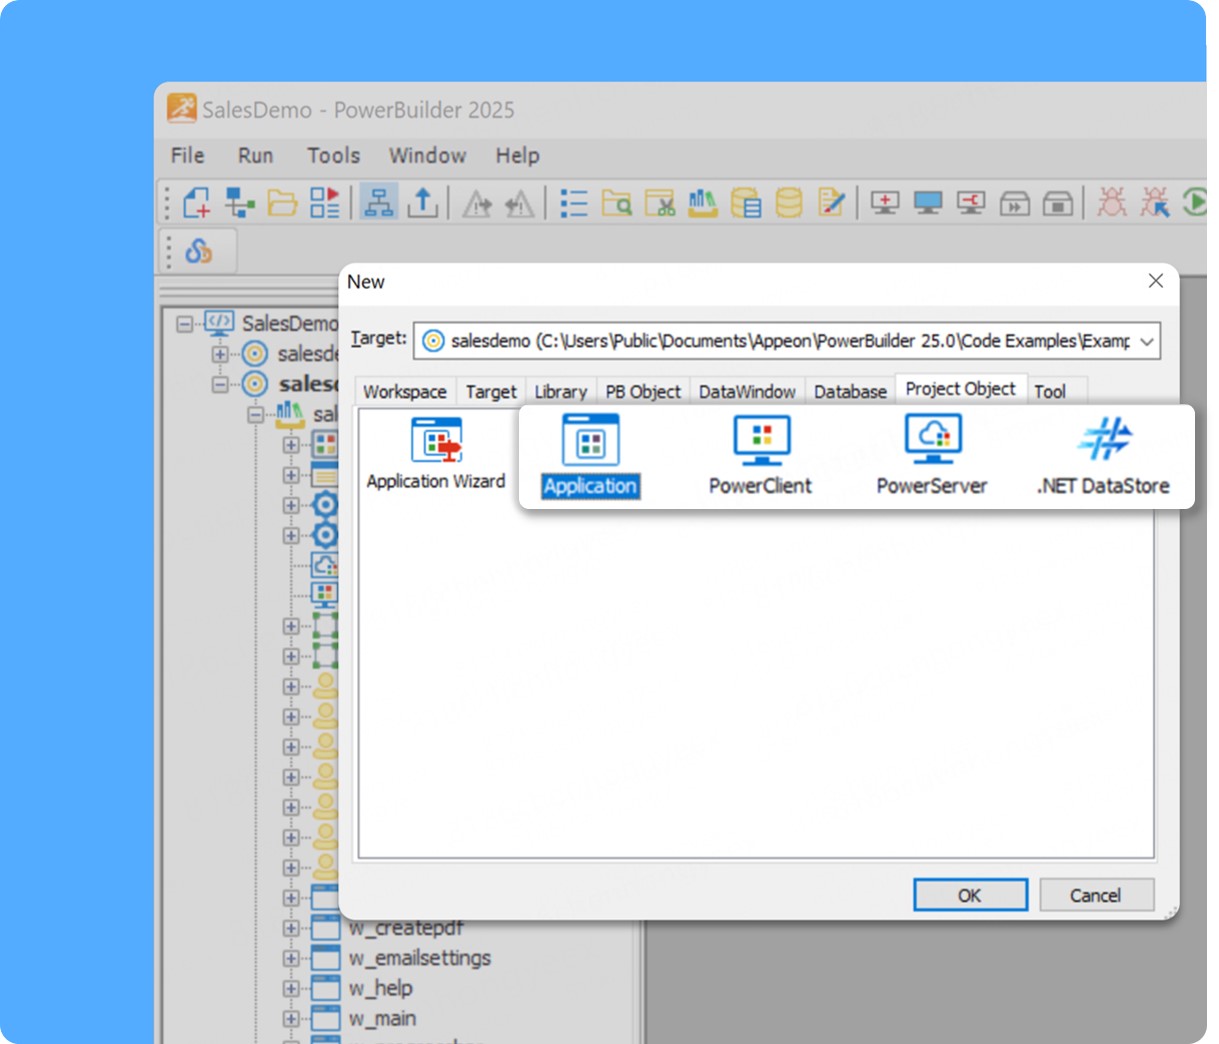Select the PowerClient project object
Viewport: 1219px width, 1044px height.
pos(761,455)
